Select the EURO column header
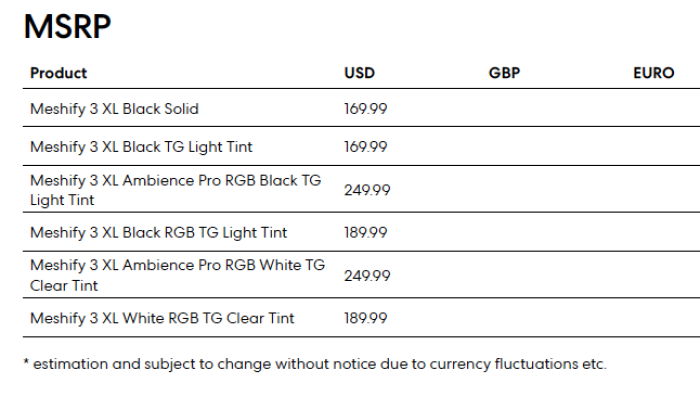 (x=654, y=73)
